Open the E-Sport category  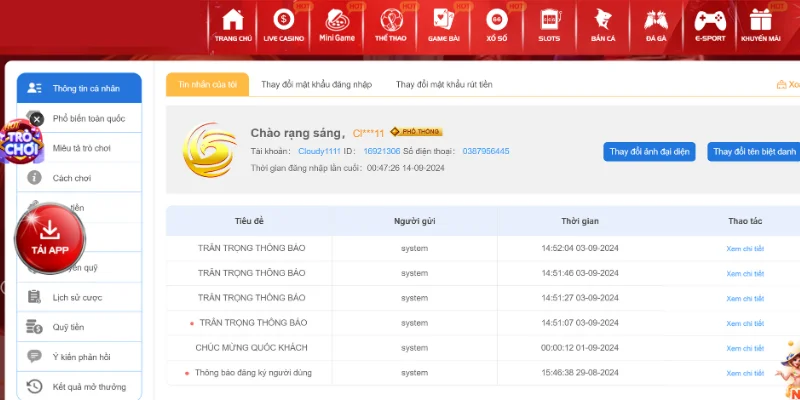(x=710, y=25)
